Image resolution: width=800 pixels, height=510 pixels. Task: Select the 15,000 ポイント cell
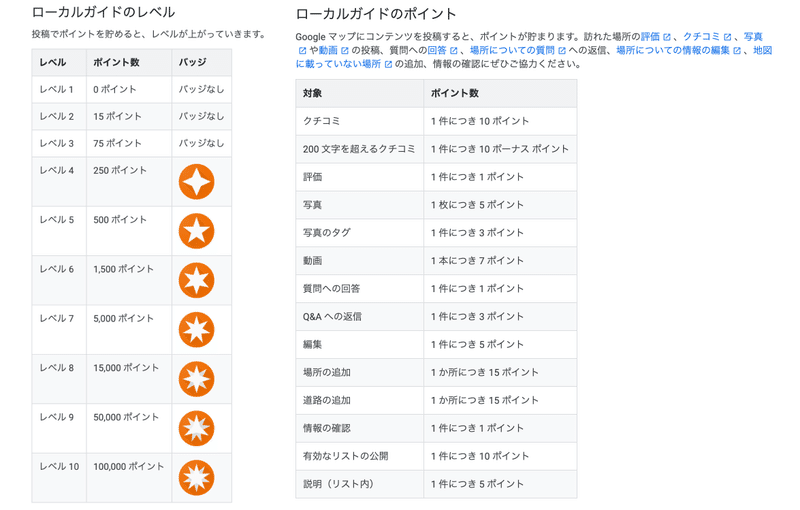(x=129, y=379)
